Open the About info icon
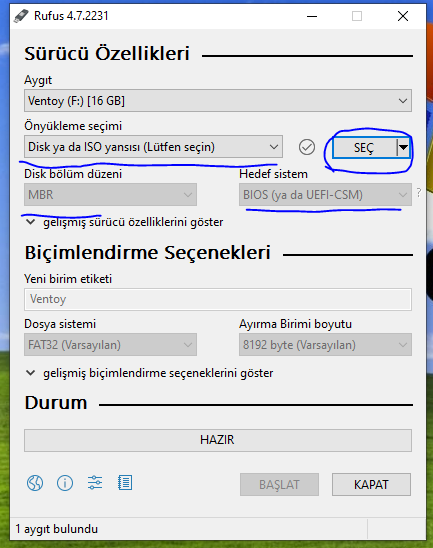 click(x=65, y=483)
